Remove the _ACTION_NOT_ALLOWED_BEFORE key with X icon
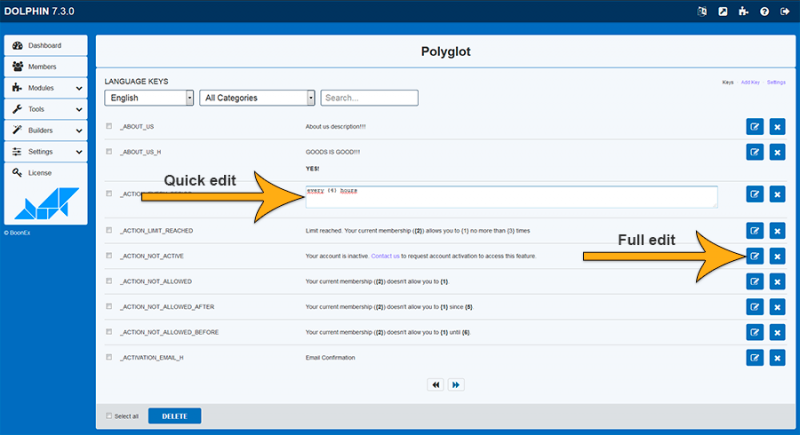Image resolution: width=800 pixels, height=435 pixels. coord(777,332)
